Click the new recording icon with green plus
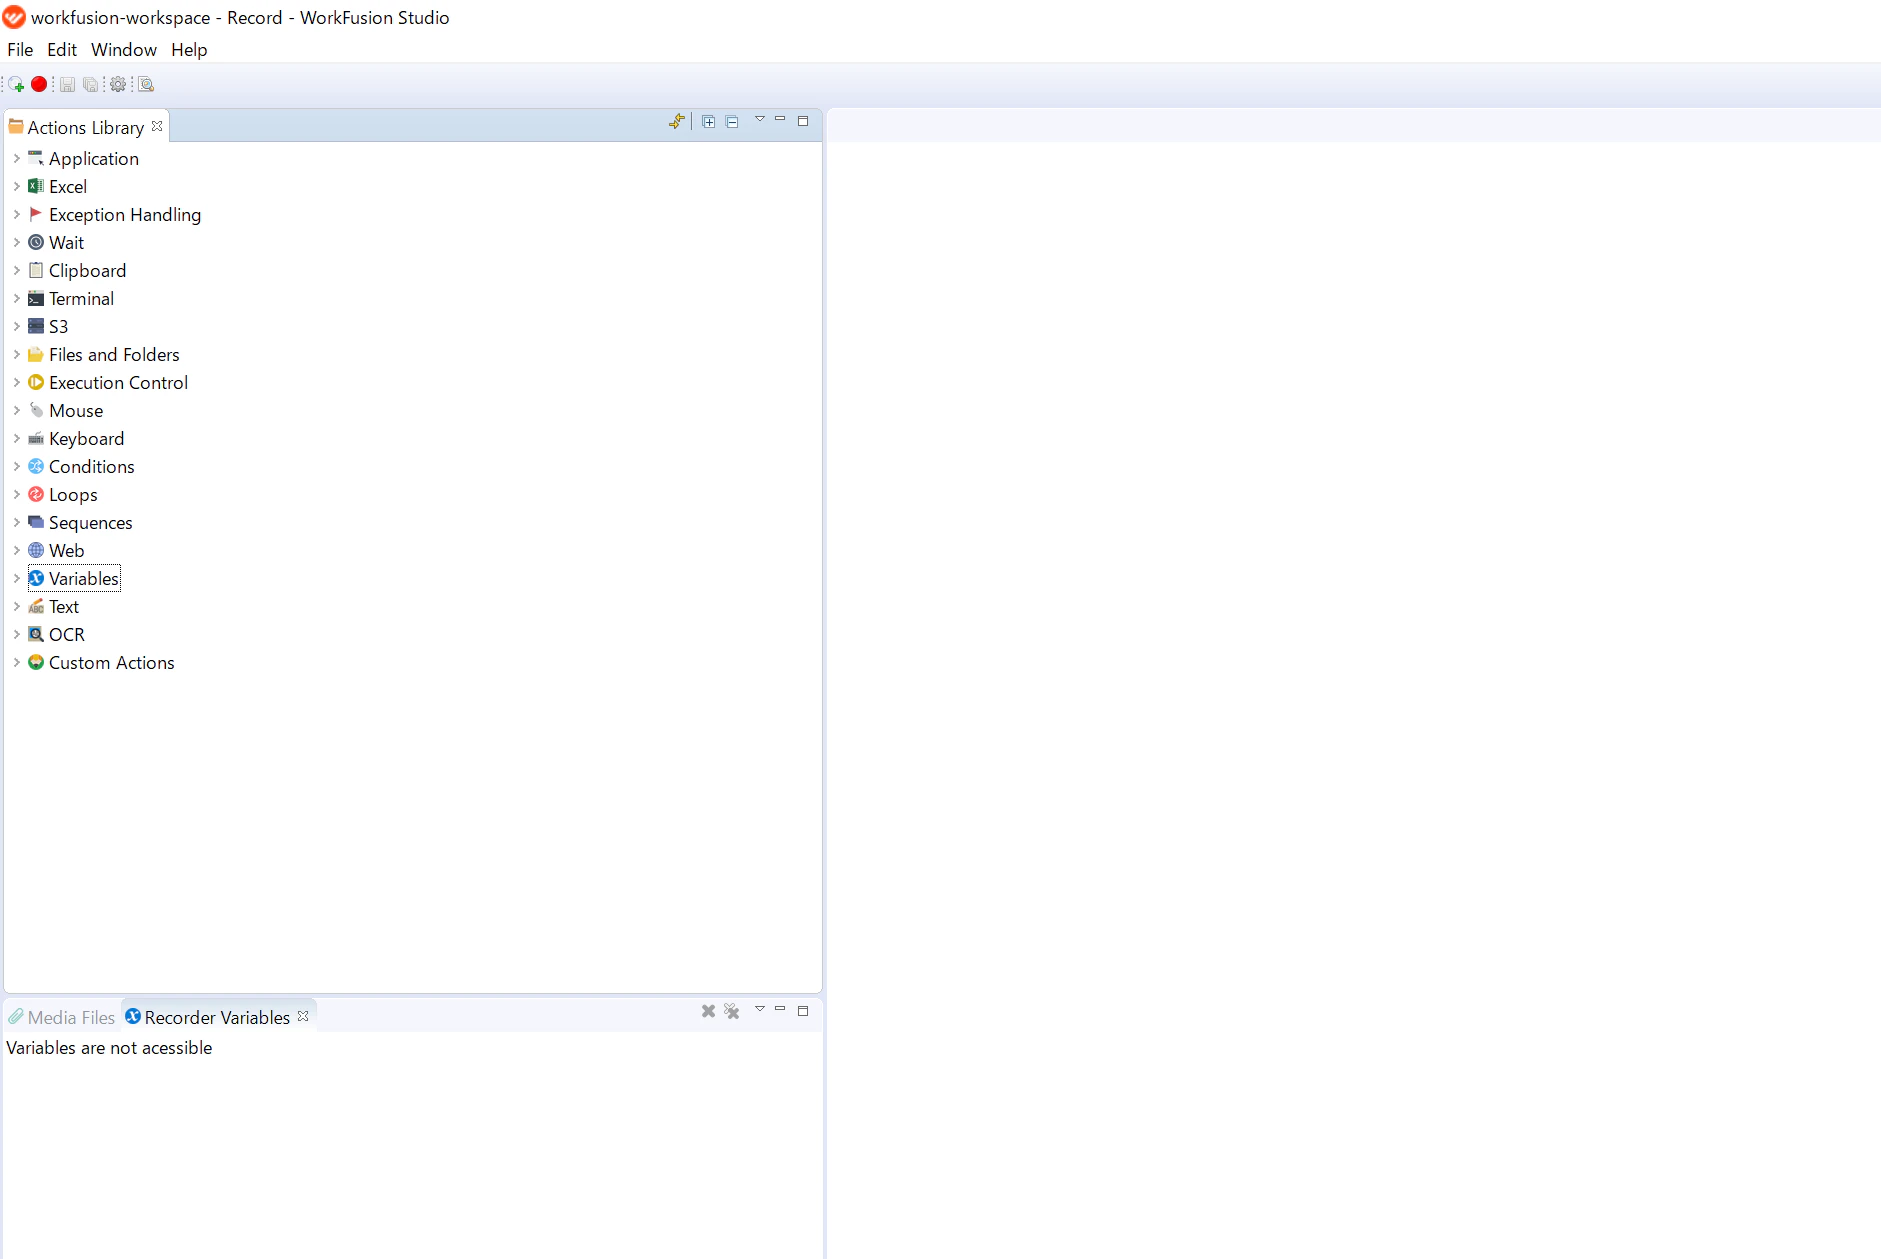The image size is (1881, 1259). click(x=16, y=85)
